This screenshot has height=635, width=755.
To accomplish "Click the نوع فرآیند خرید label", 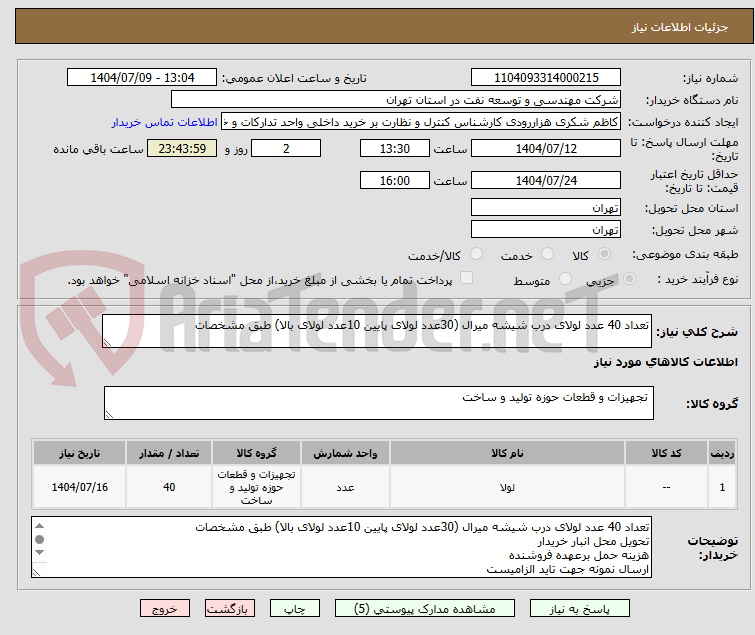I will 697,279.
